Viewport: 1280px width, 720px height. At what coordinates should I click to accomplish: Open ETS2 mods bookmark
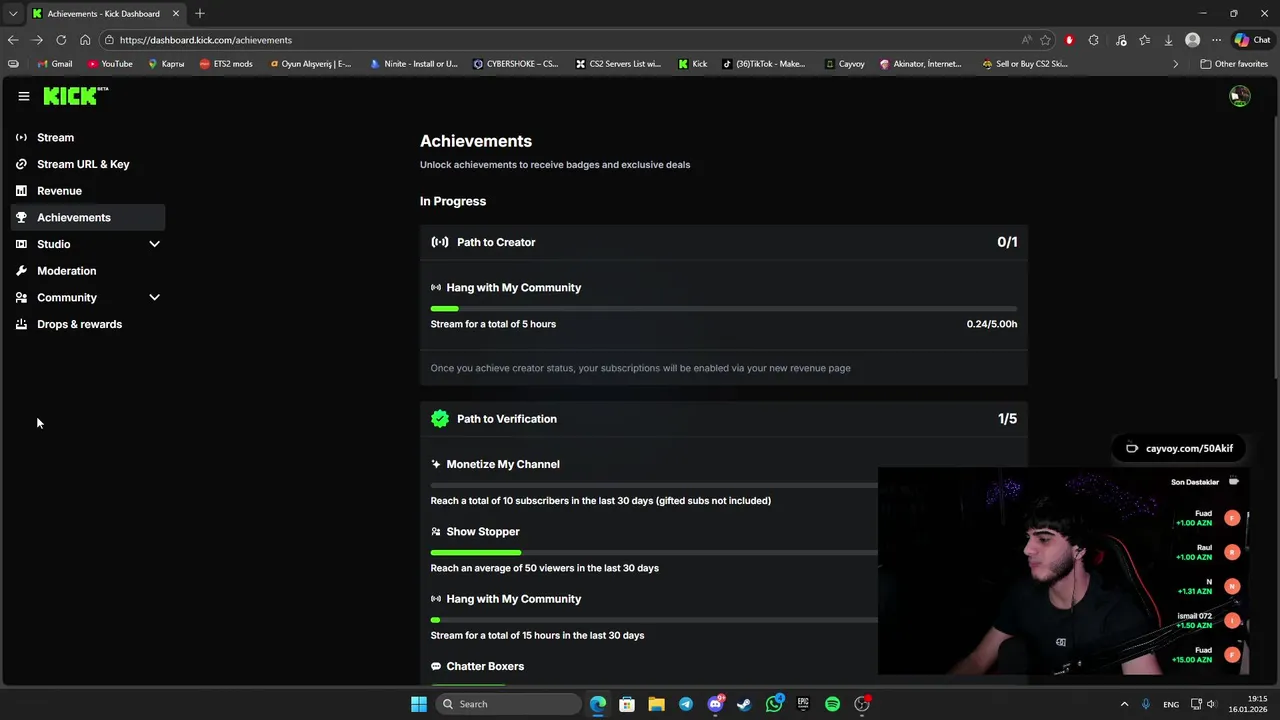tap(226, 64)
